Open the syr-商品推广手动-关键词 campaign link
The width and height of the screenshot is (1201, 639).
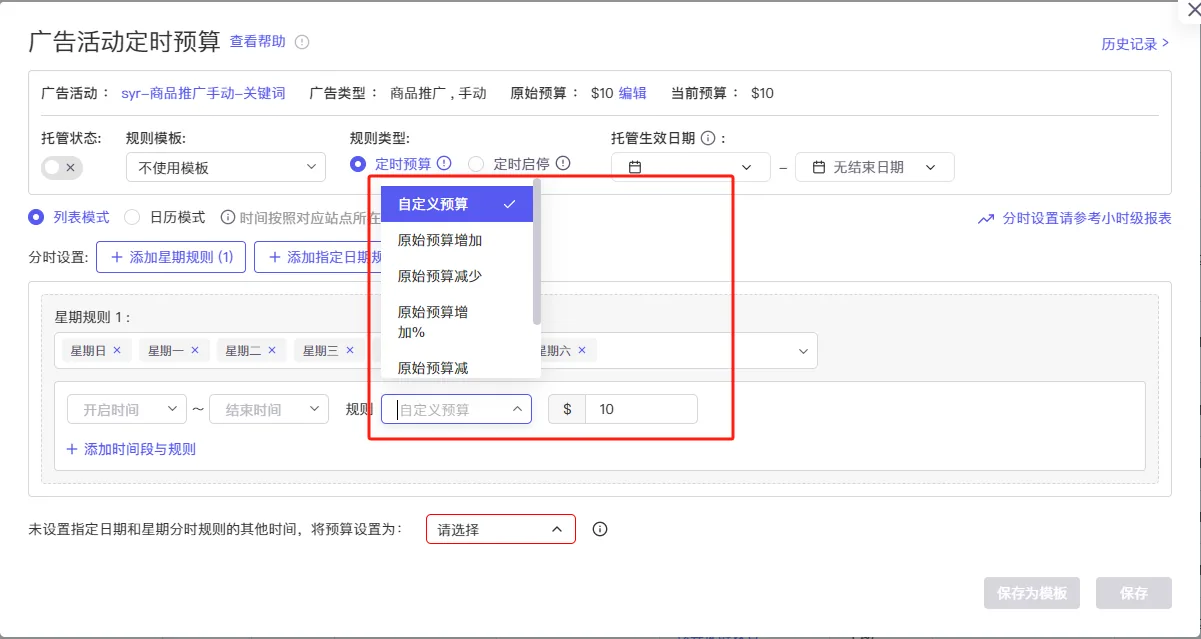pos(203,93)
